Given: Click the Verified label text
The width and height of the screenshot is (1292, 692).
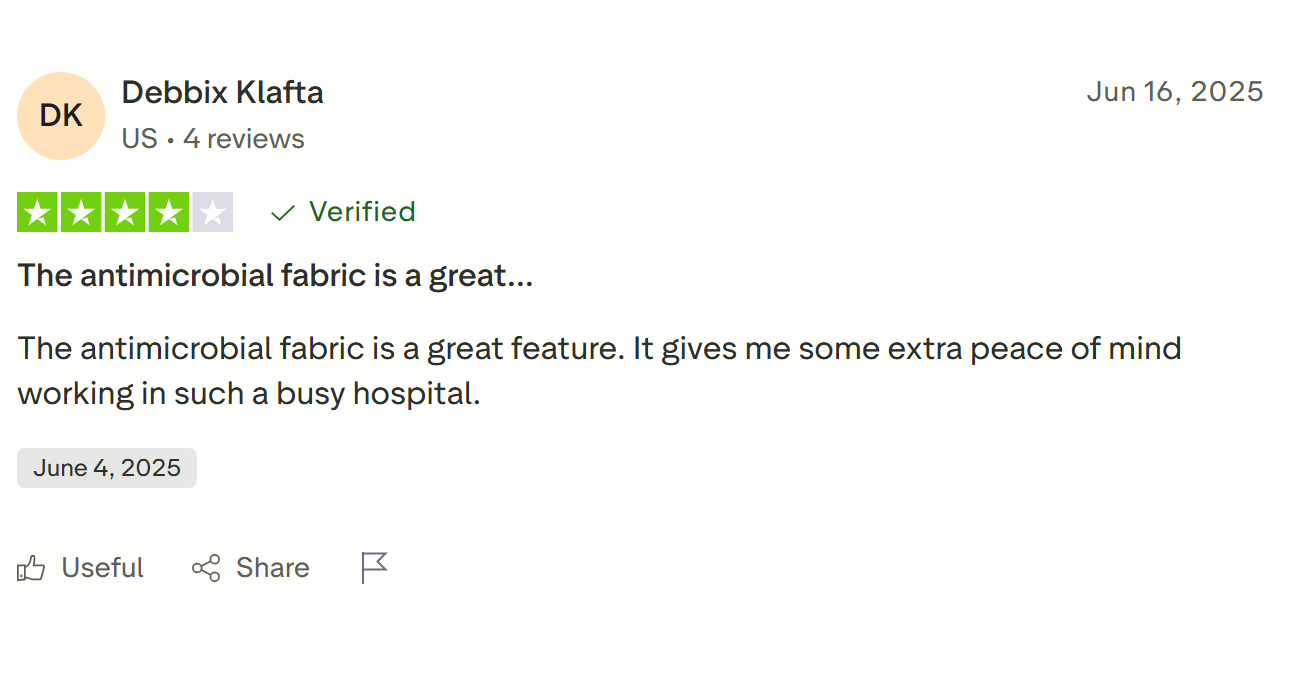Looking at the screenshot, I should point(362,212).
